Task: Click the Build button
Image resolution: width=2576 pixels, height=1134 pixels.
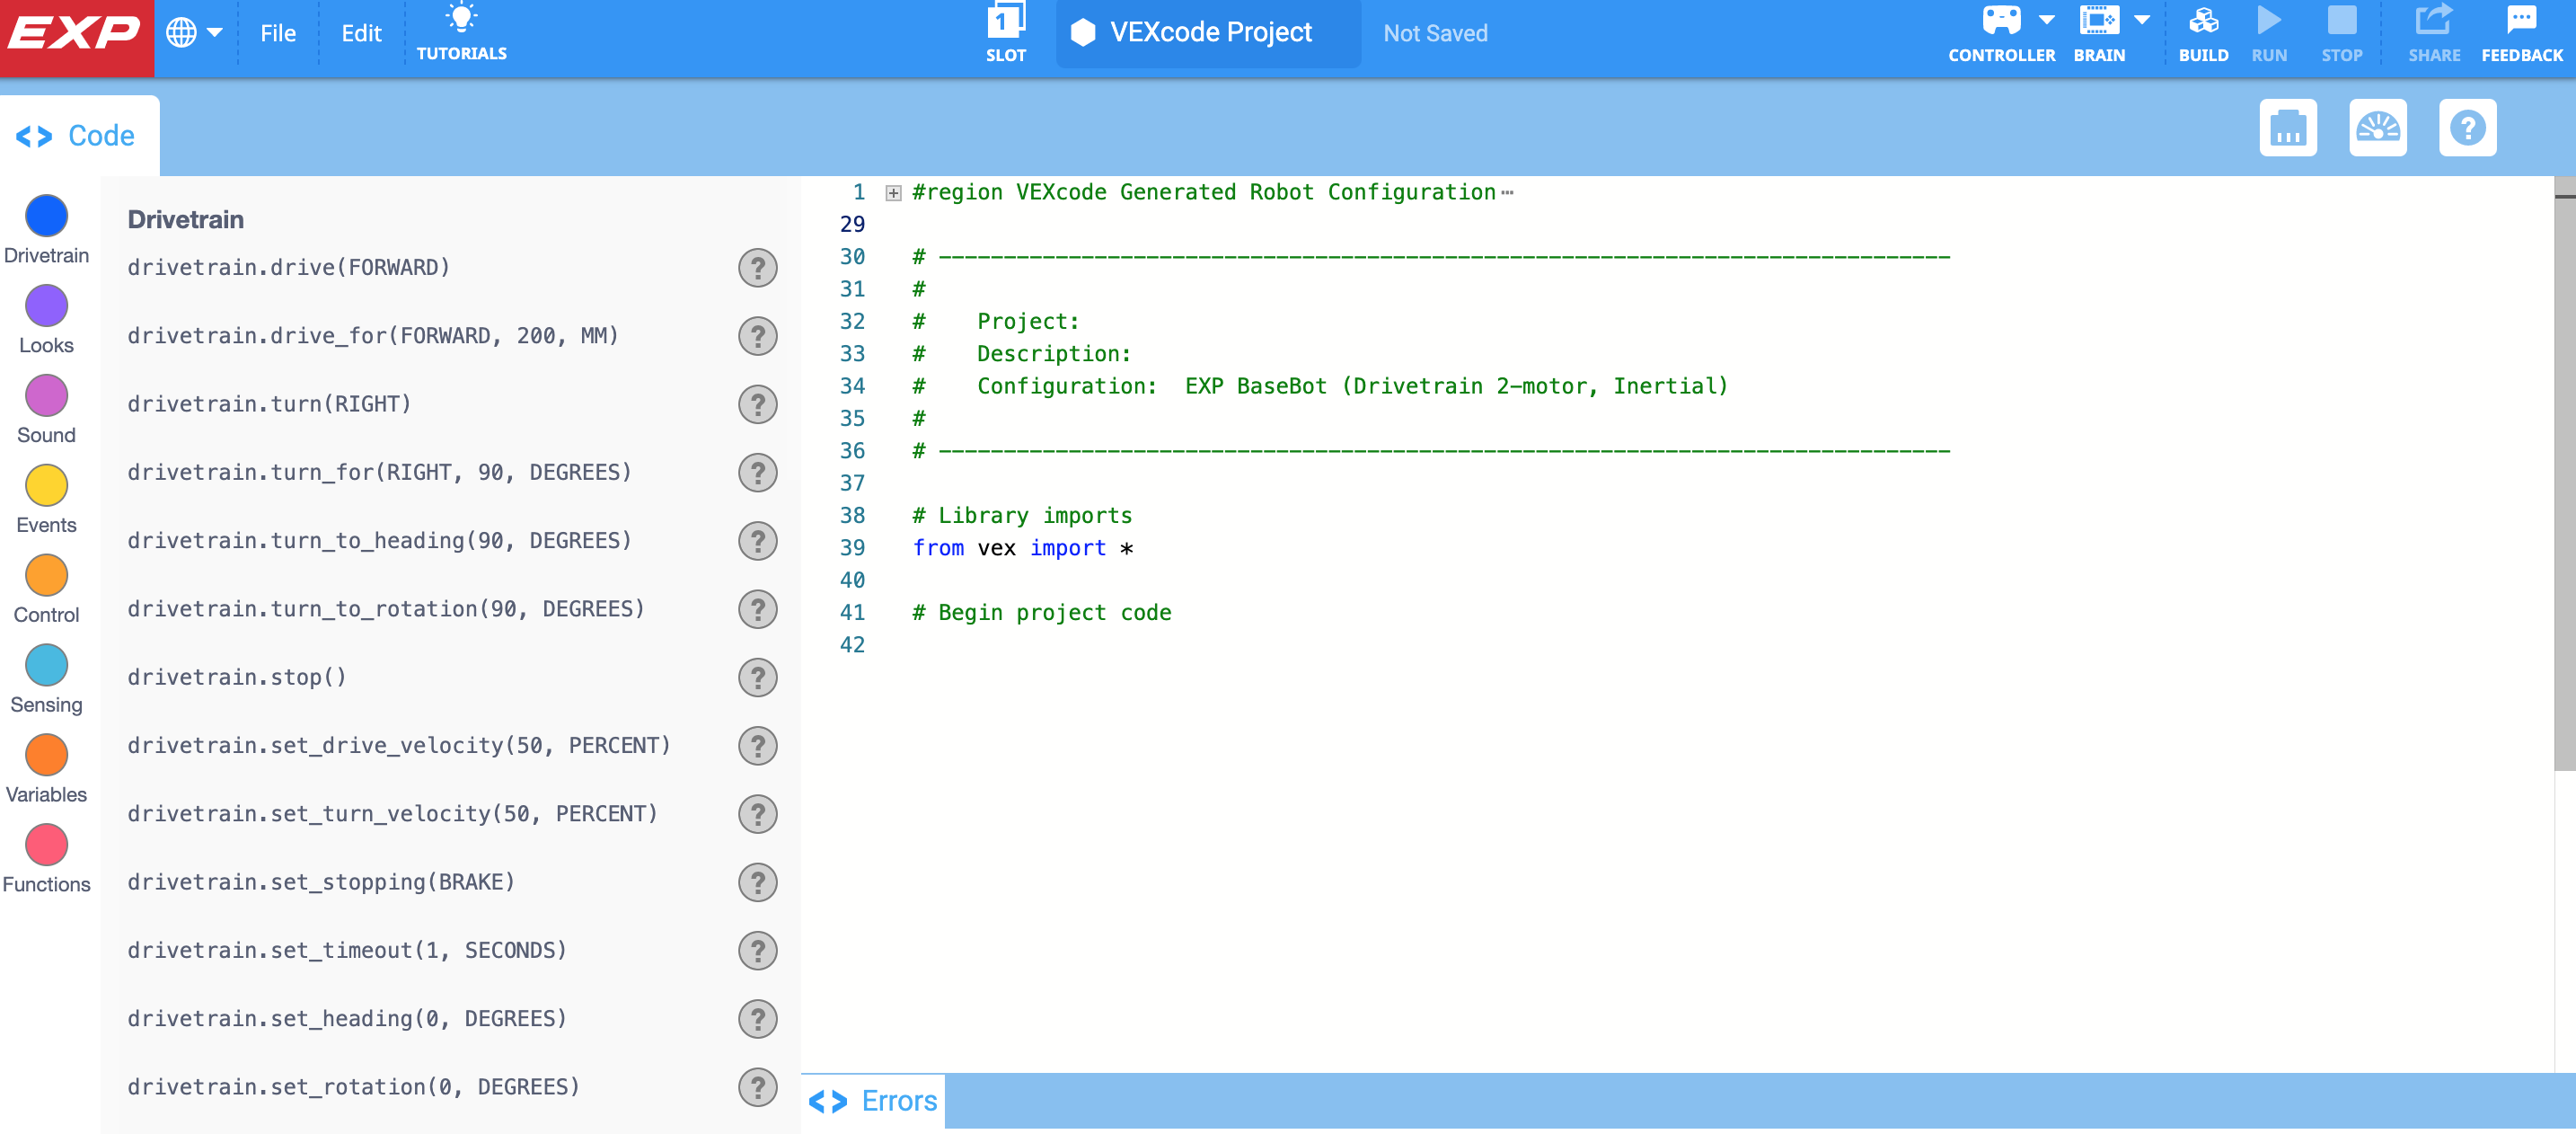Action: point(2203,33)
